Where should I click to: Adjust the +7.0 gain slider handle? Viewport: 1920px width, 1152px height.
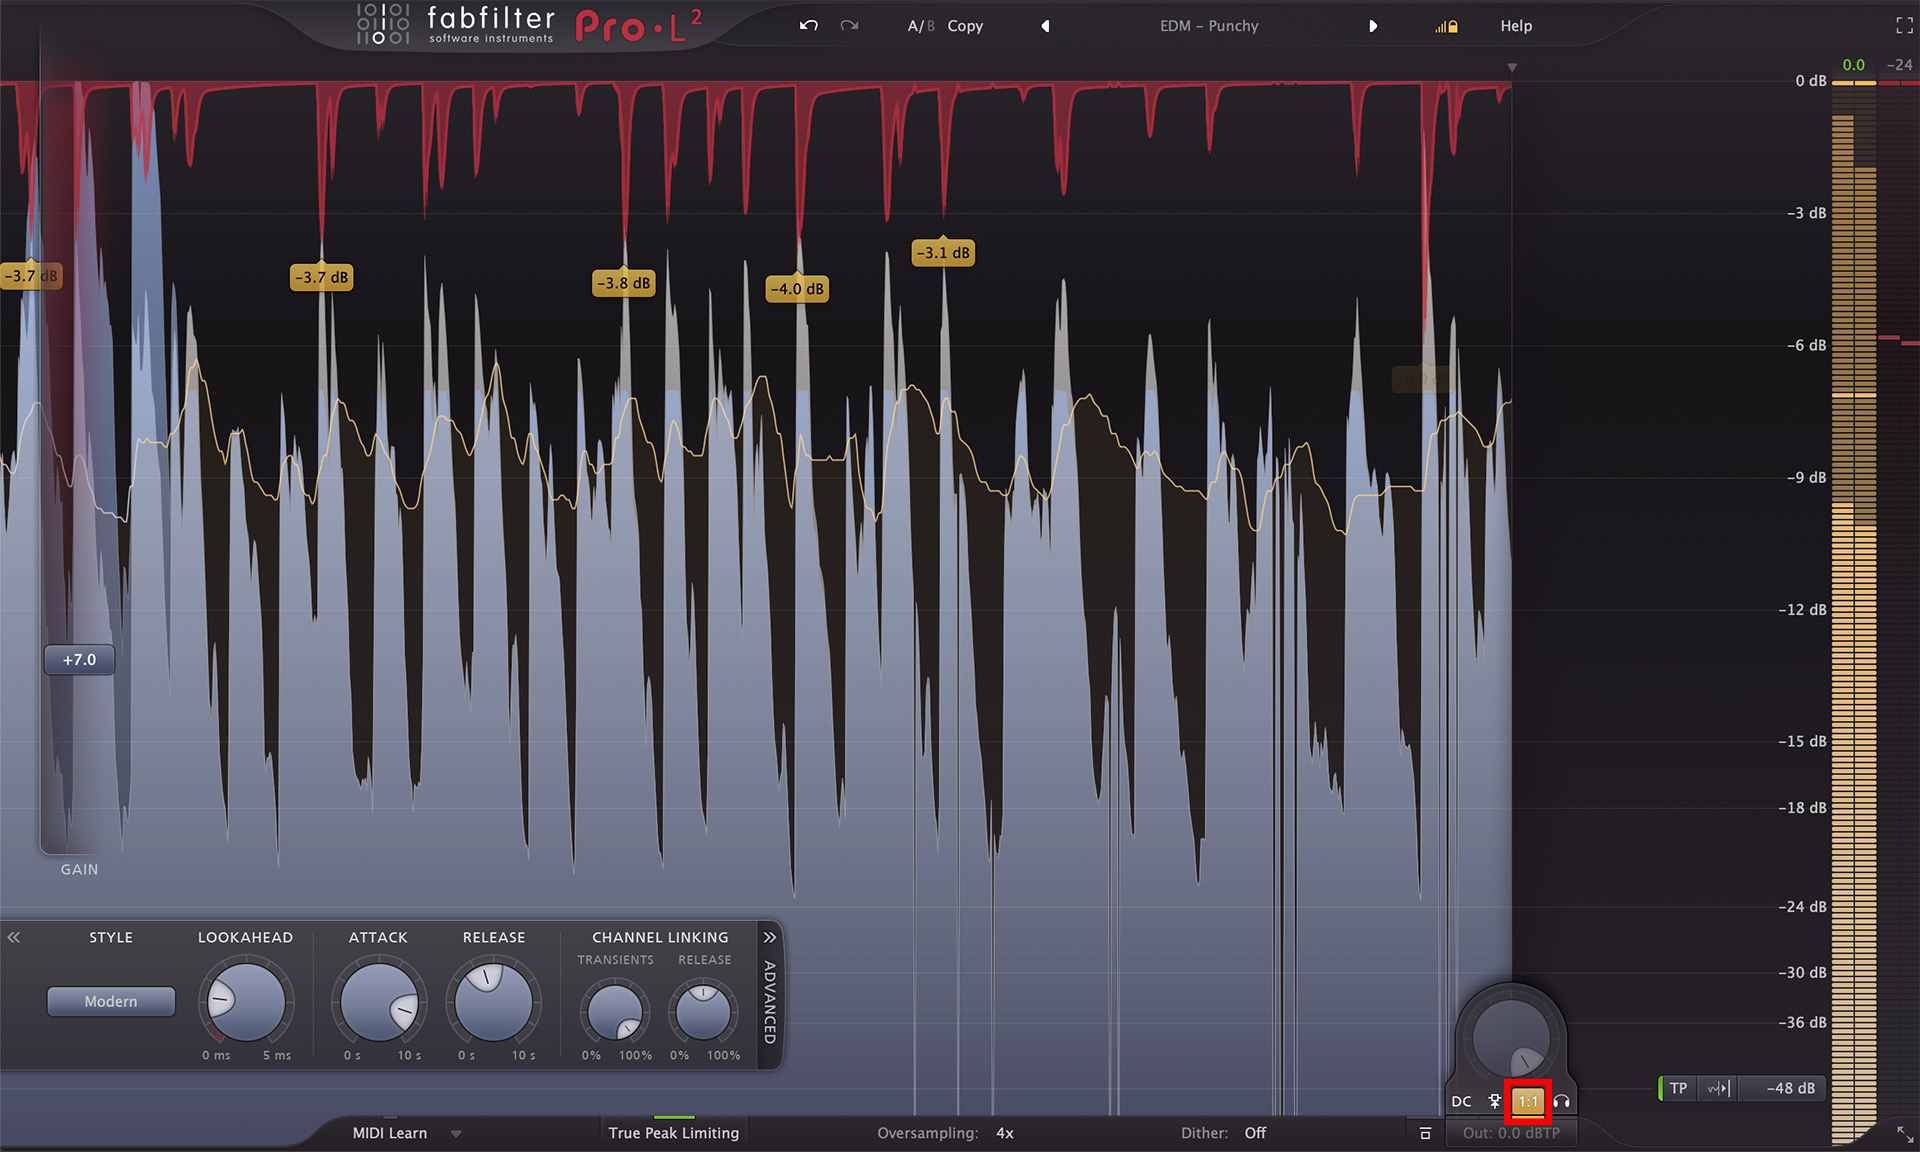point(80,660)
